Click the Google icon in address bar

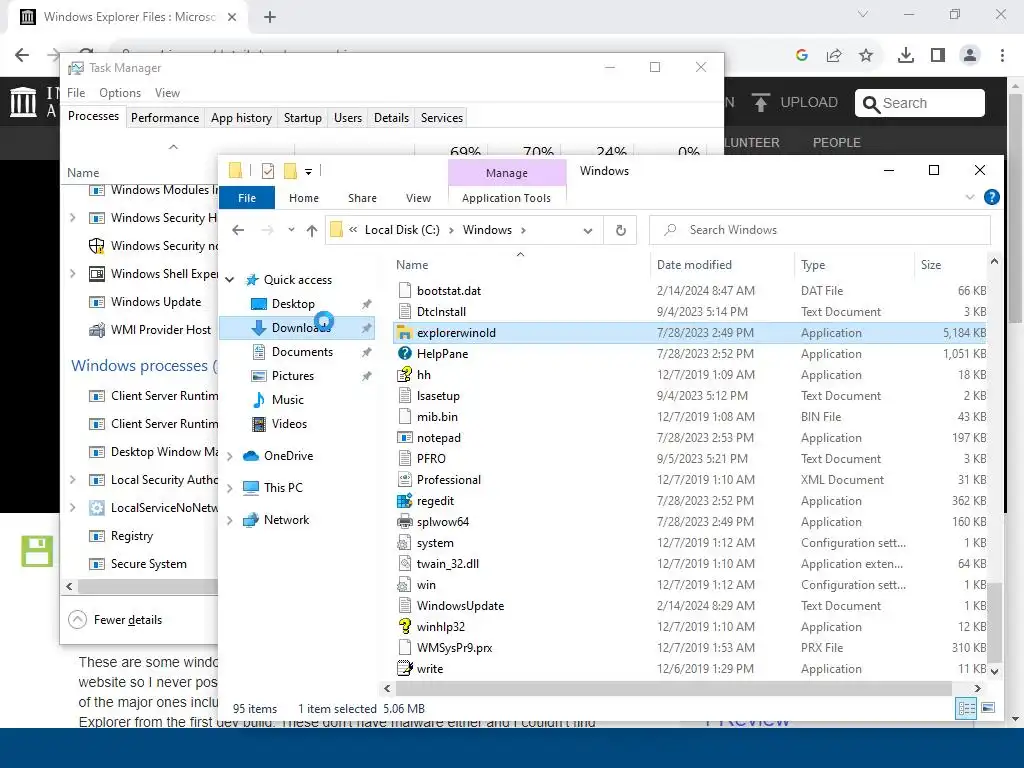coord(802,55)
